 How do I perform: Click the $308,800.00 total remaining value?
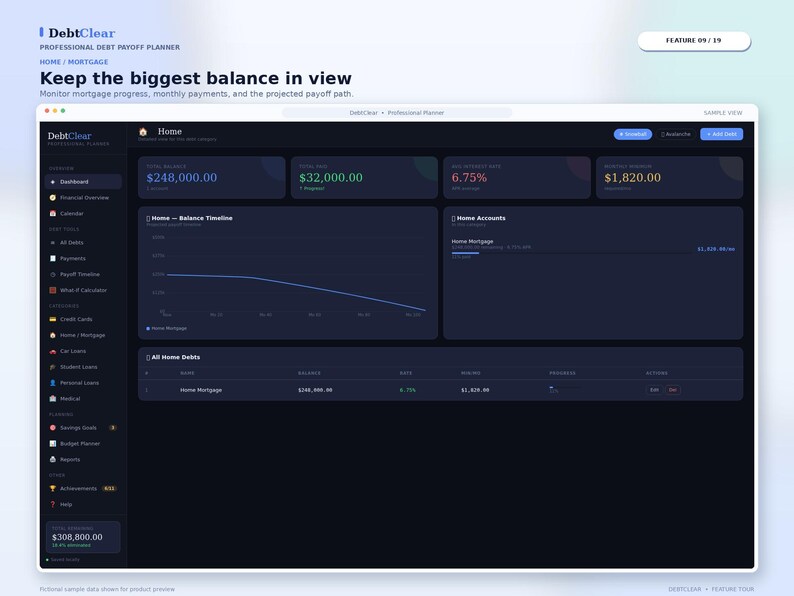77,537
